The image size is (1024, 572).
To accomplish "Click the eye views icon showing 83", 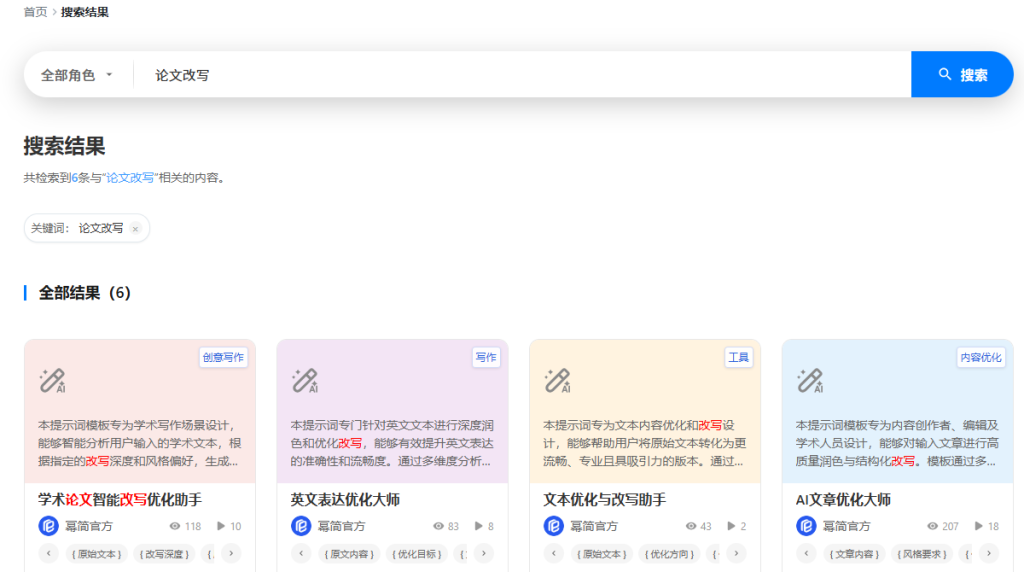I will coord(438,526).
